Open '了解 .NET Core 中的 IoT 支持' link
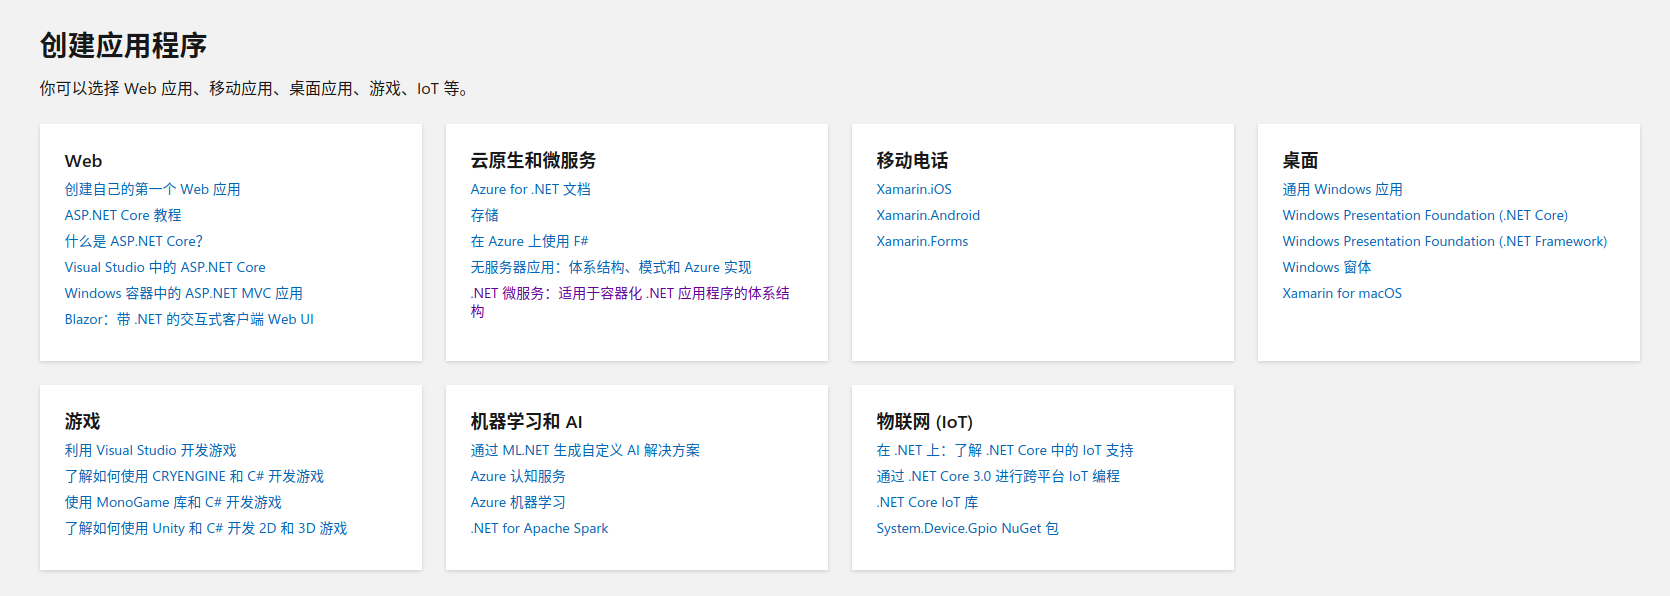Image resolution: width=1670 pixels, height=596 pixels. [x=1005, y=450]
